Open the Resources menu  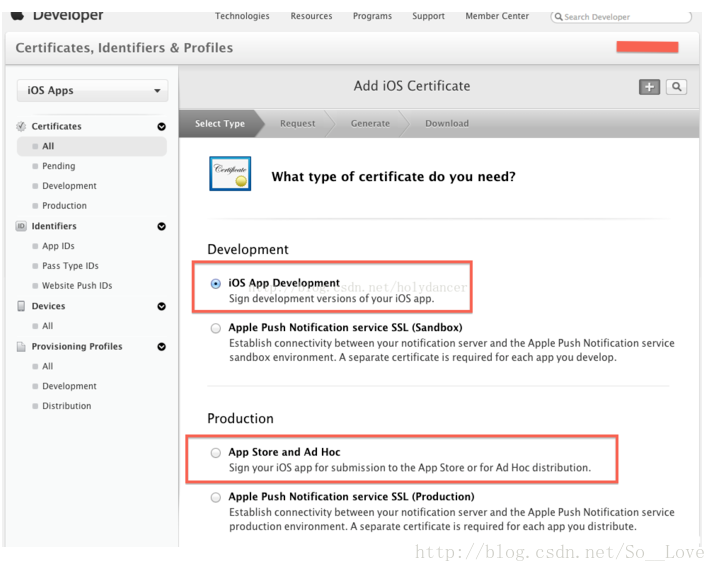(x=311, y=16)
